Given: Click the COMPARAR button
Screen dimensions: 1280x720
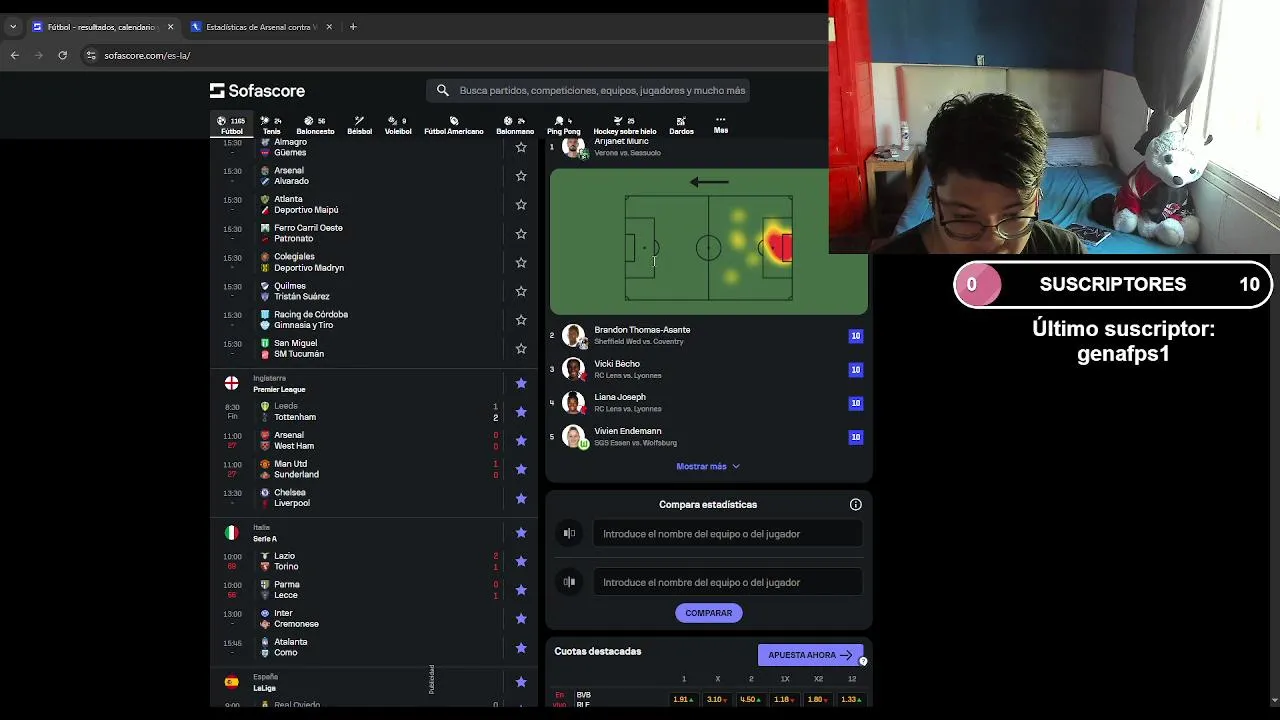Looking at the screenshot, I should point(708,613).
